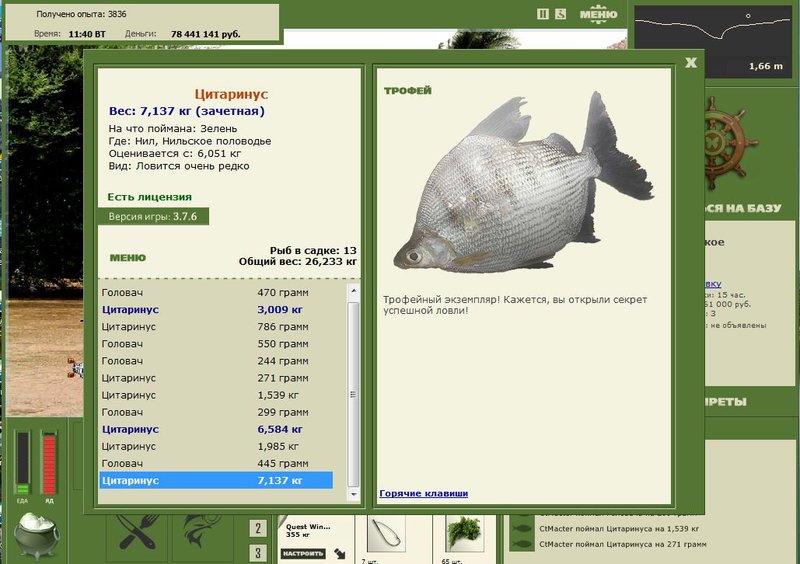Click the Вид: Ловится очень редко line
Viewport: 800px width, 564px height.
click(x=179, y=166)
